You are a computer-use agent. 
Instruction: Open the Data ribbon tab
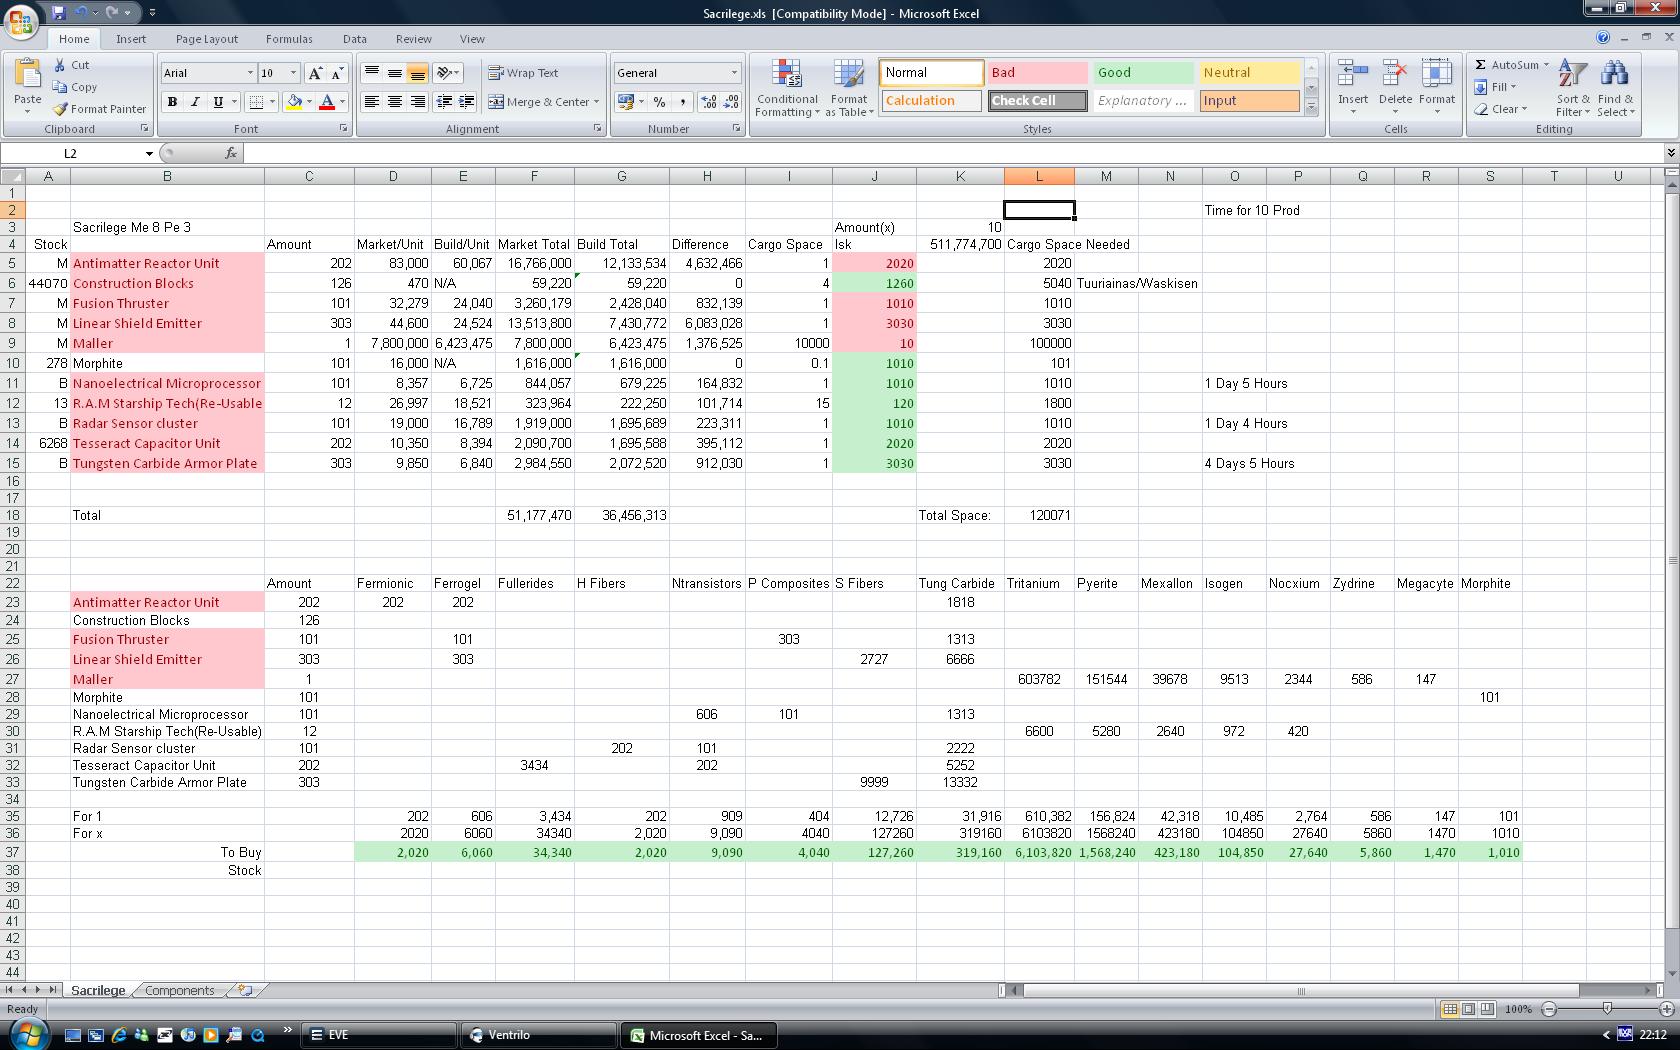point(355,39)
